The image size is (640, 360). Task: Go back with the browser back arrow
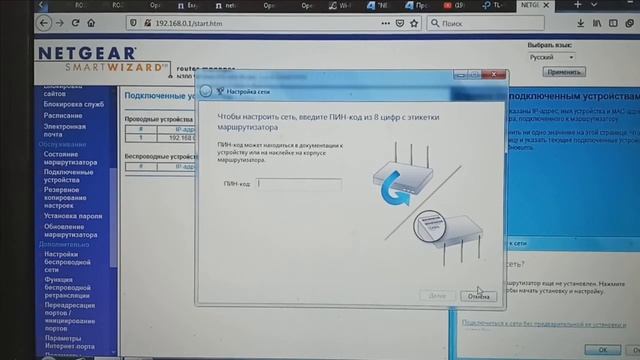44,23
